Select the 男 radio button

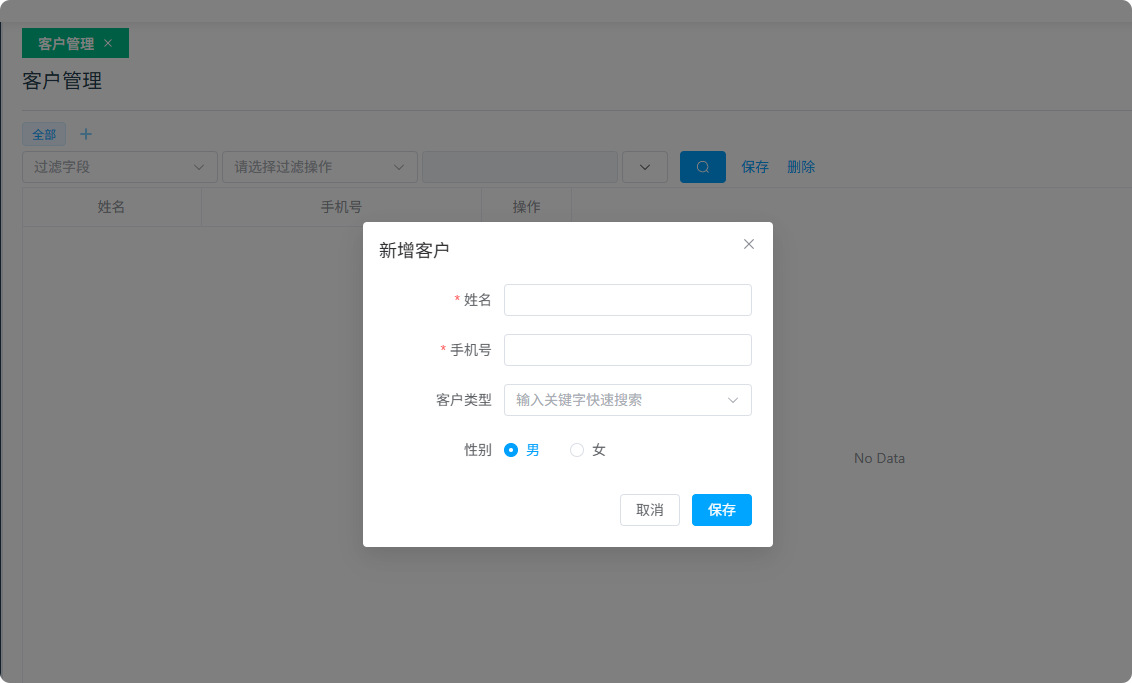(x=511, y=450)
